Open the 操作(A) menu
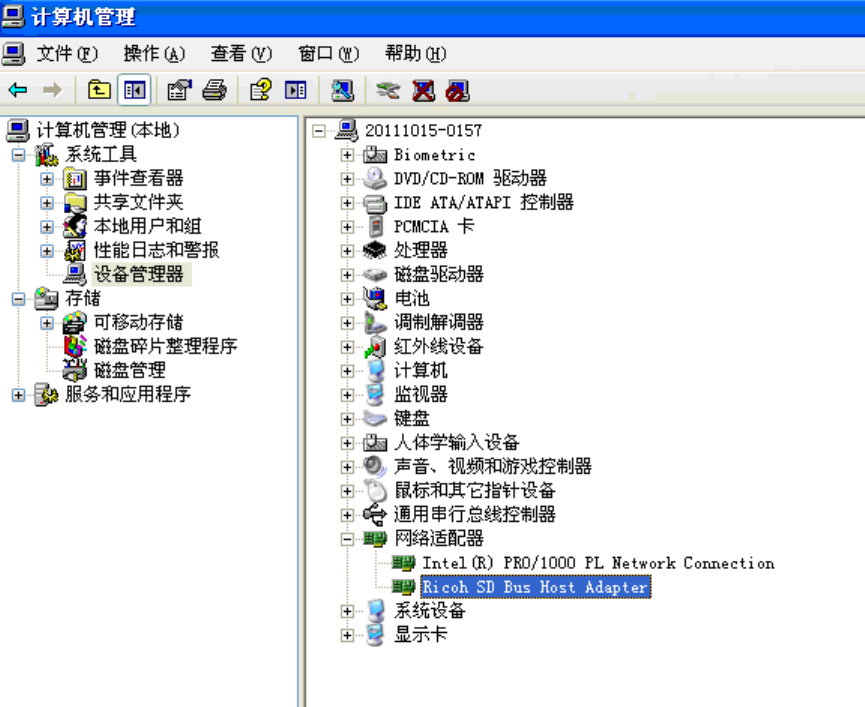This screenshot has width=865, height=707. tap(154, 53)
